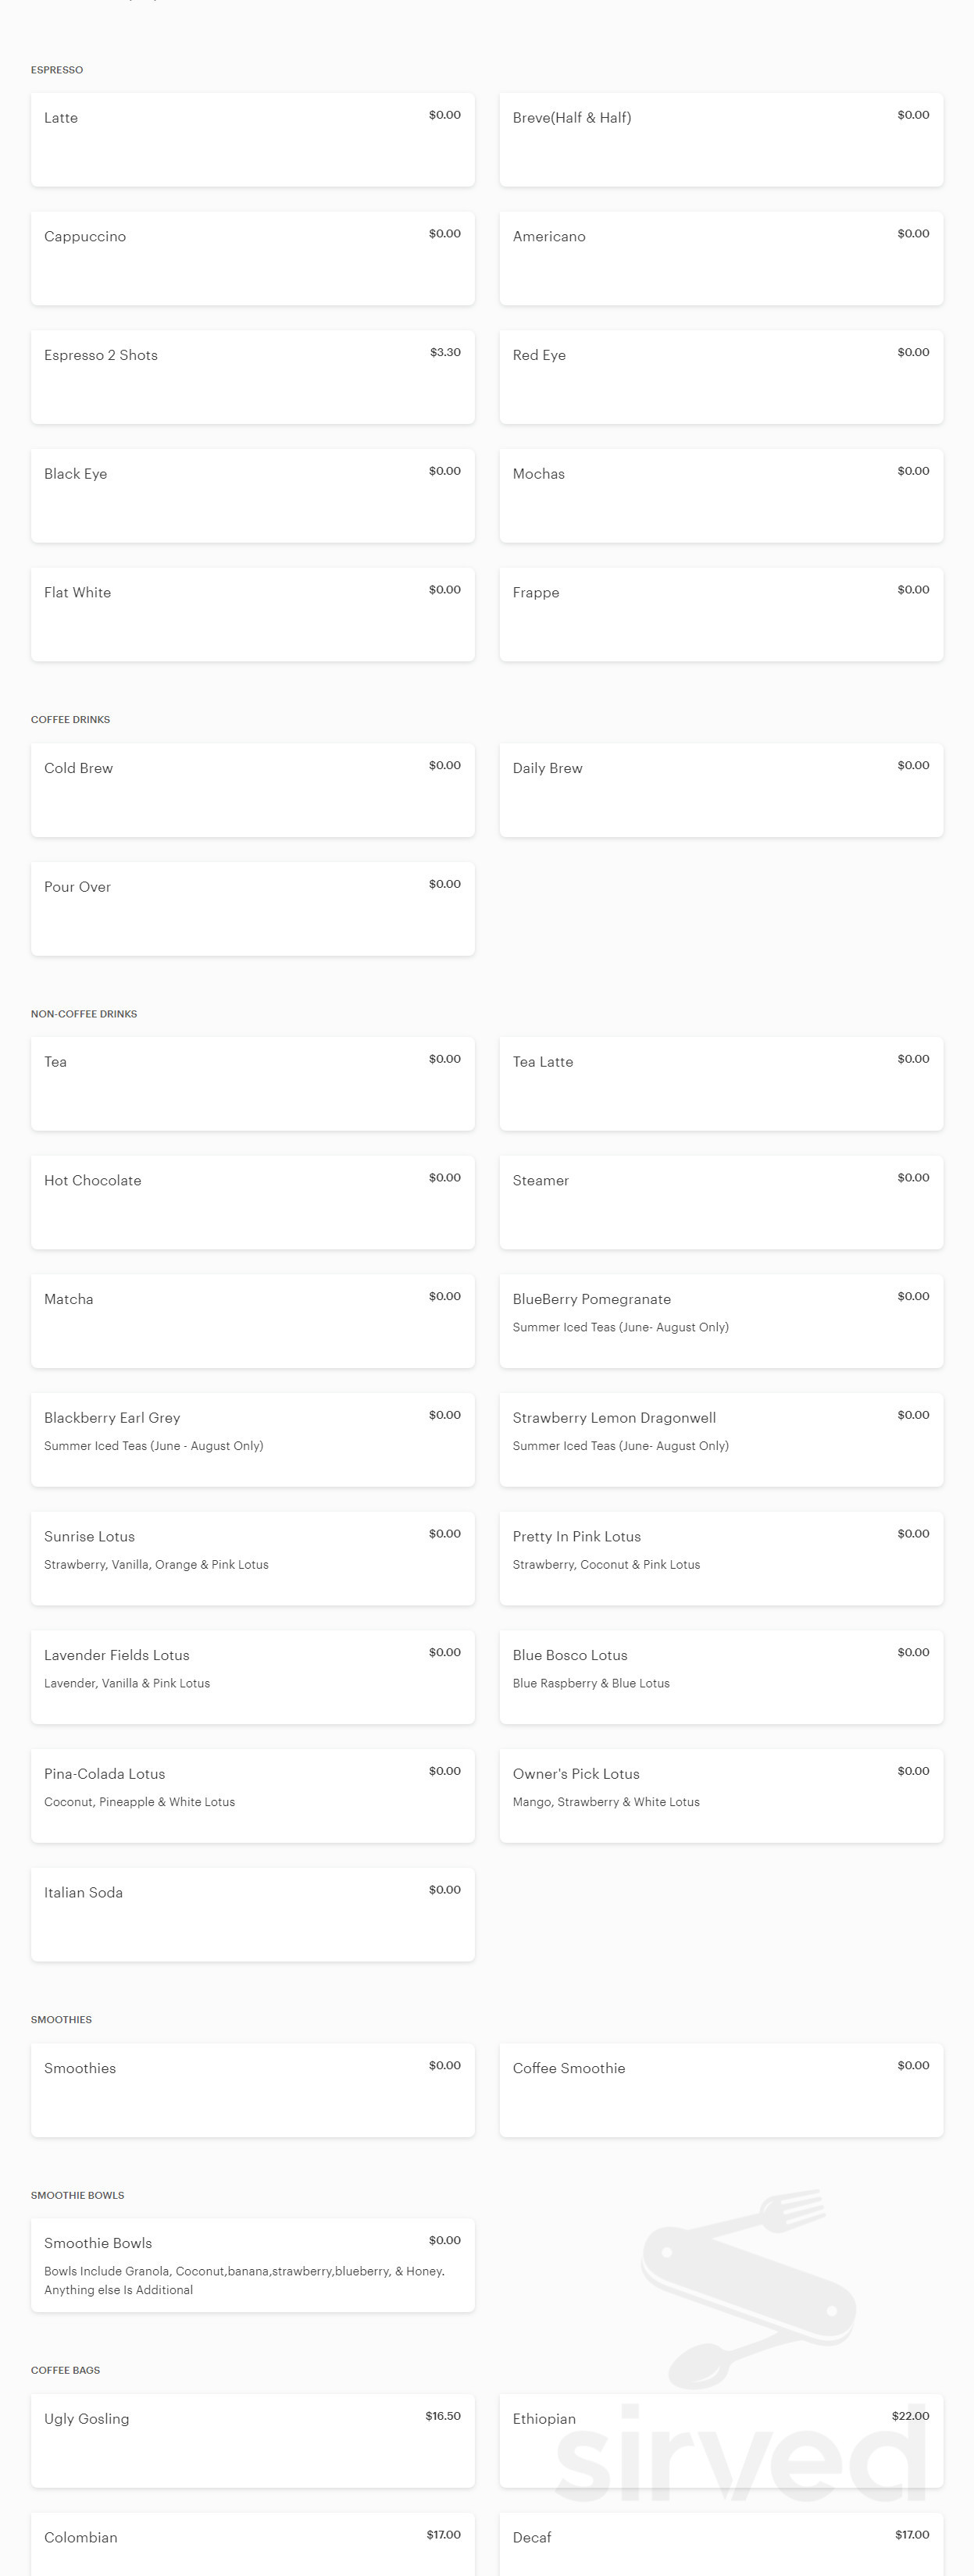
Task: Open the Latte menu item
Action: point(252,140)
